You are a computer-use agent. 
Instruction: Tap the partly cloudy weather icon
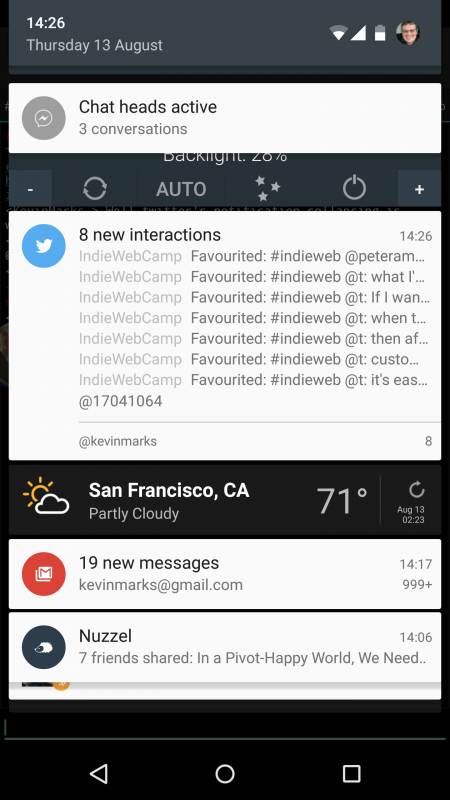[46, 496]
